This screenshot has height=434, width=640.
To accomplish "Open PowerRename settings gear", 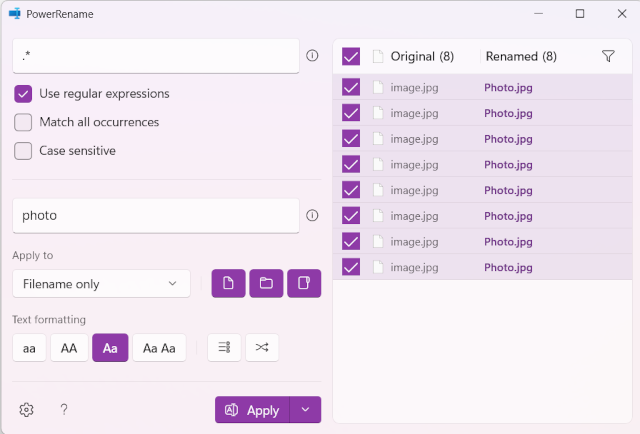I will (27, 410).
